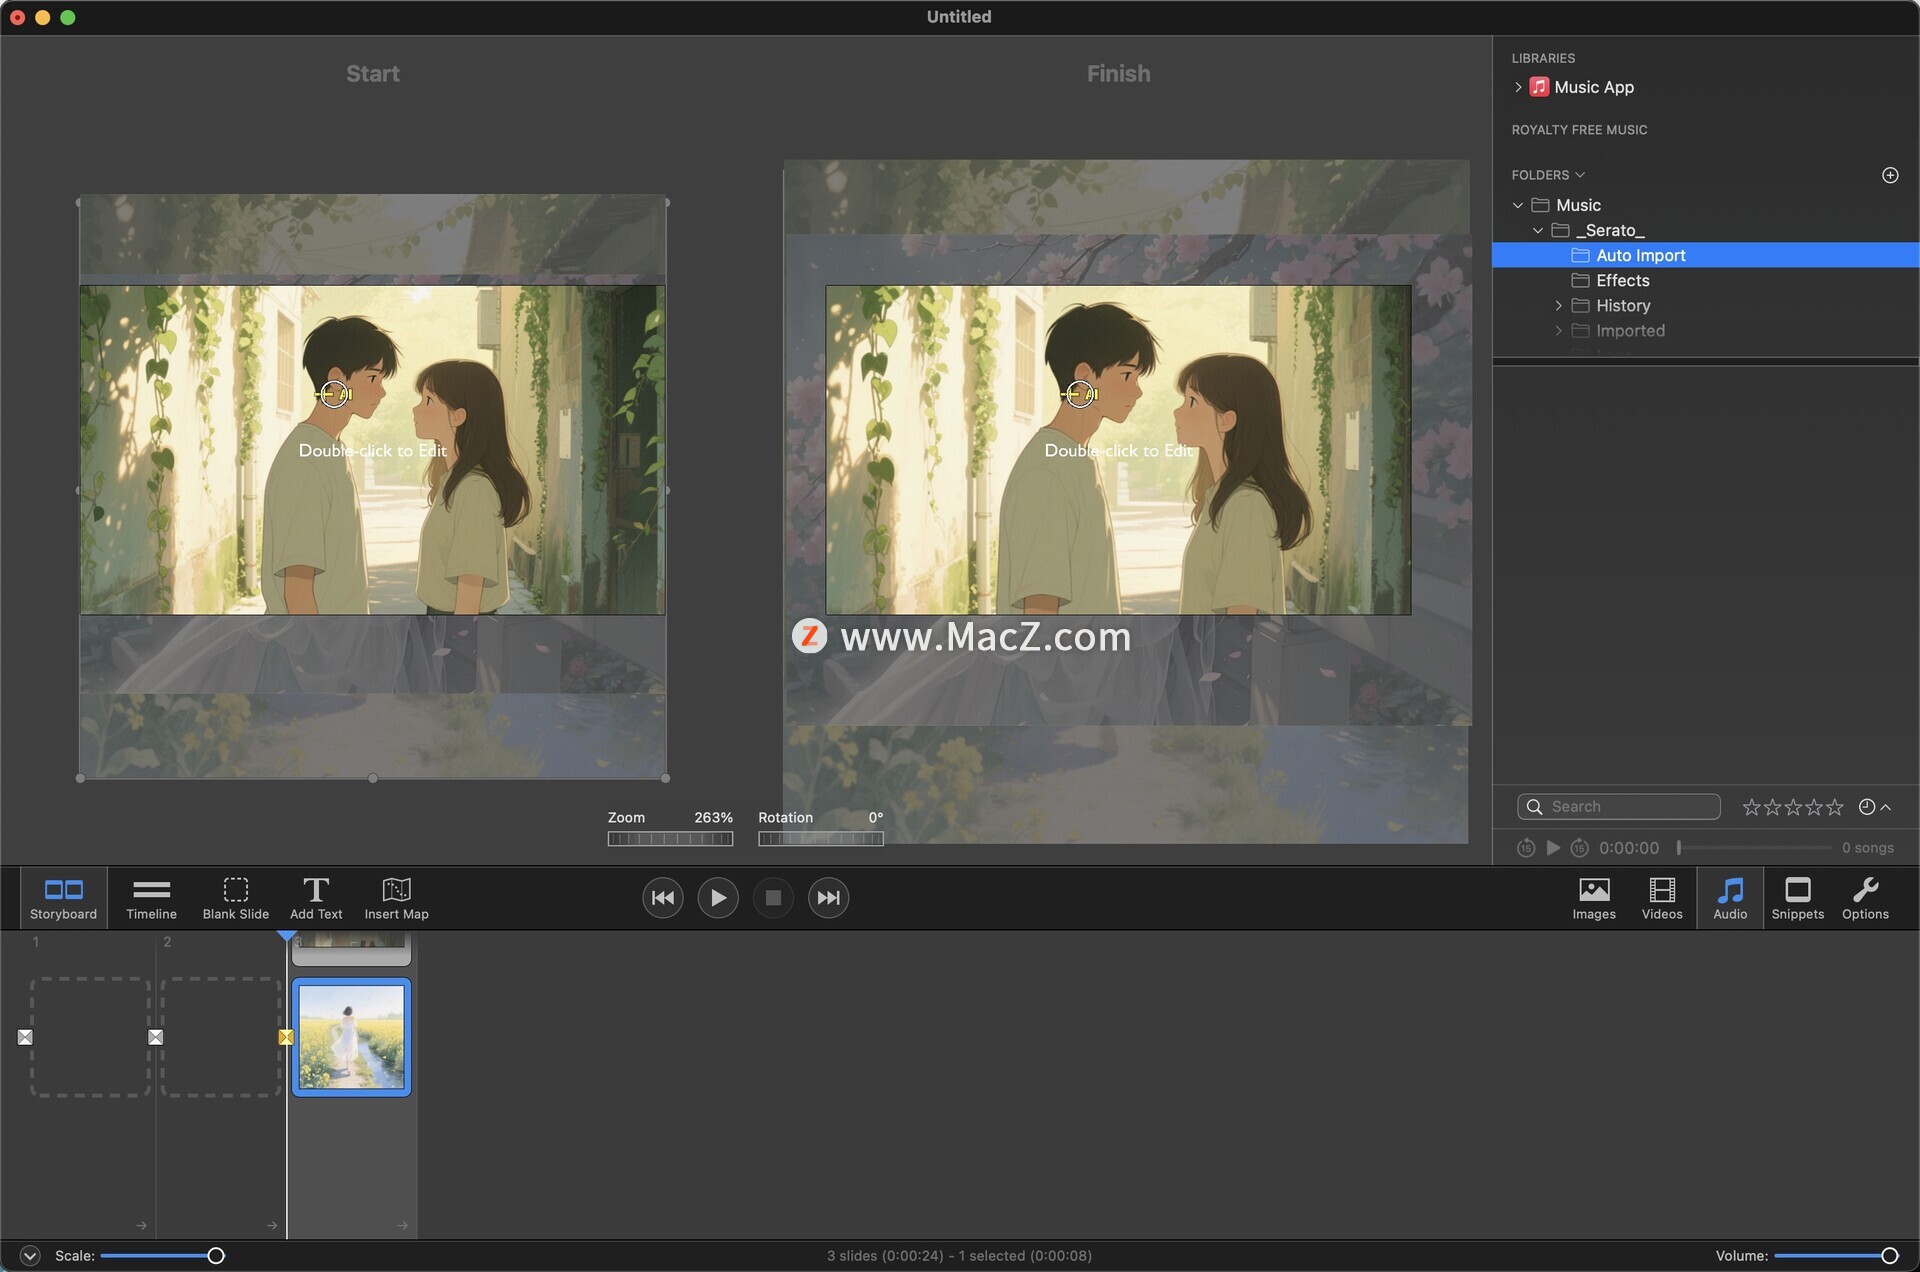This screenshot has width=1920, height=1272.
Task: Select slide 3 girl-in-field thumbnail
Action: click(352, 1037)
